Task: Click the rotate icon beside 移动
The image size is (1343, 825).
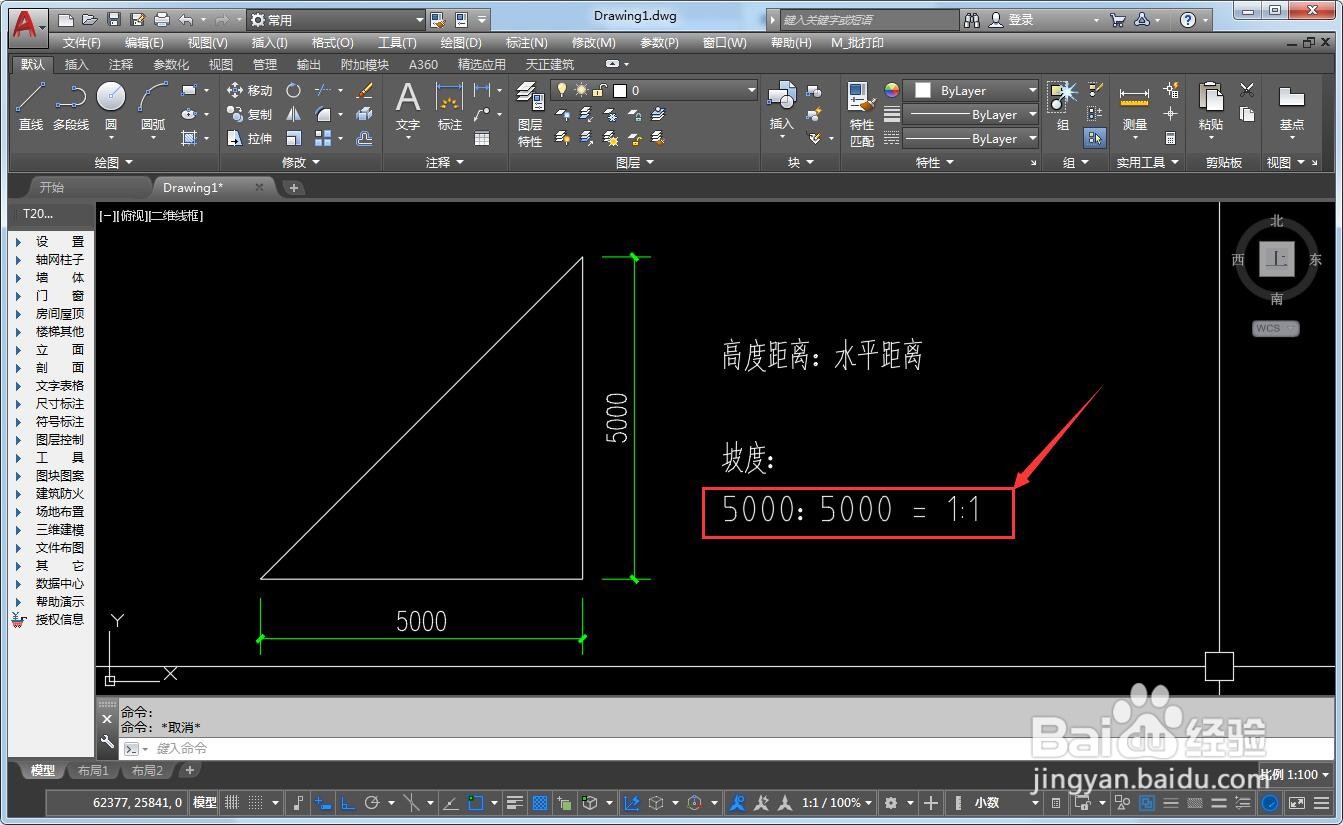Action: pyautogui.click(x=293, y=90)
